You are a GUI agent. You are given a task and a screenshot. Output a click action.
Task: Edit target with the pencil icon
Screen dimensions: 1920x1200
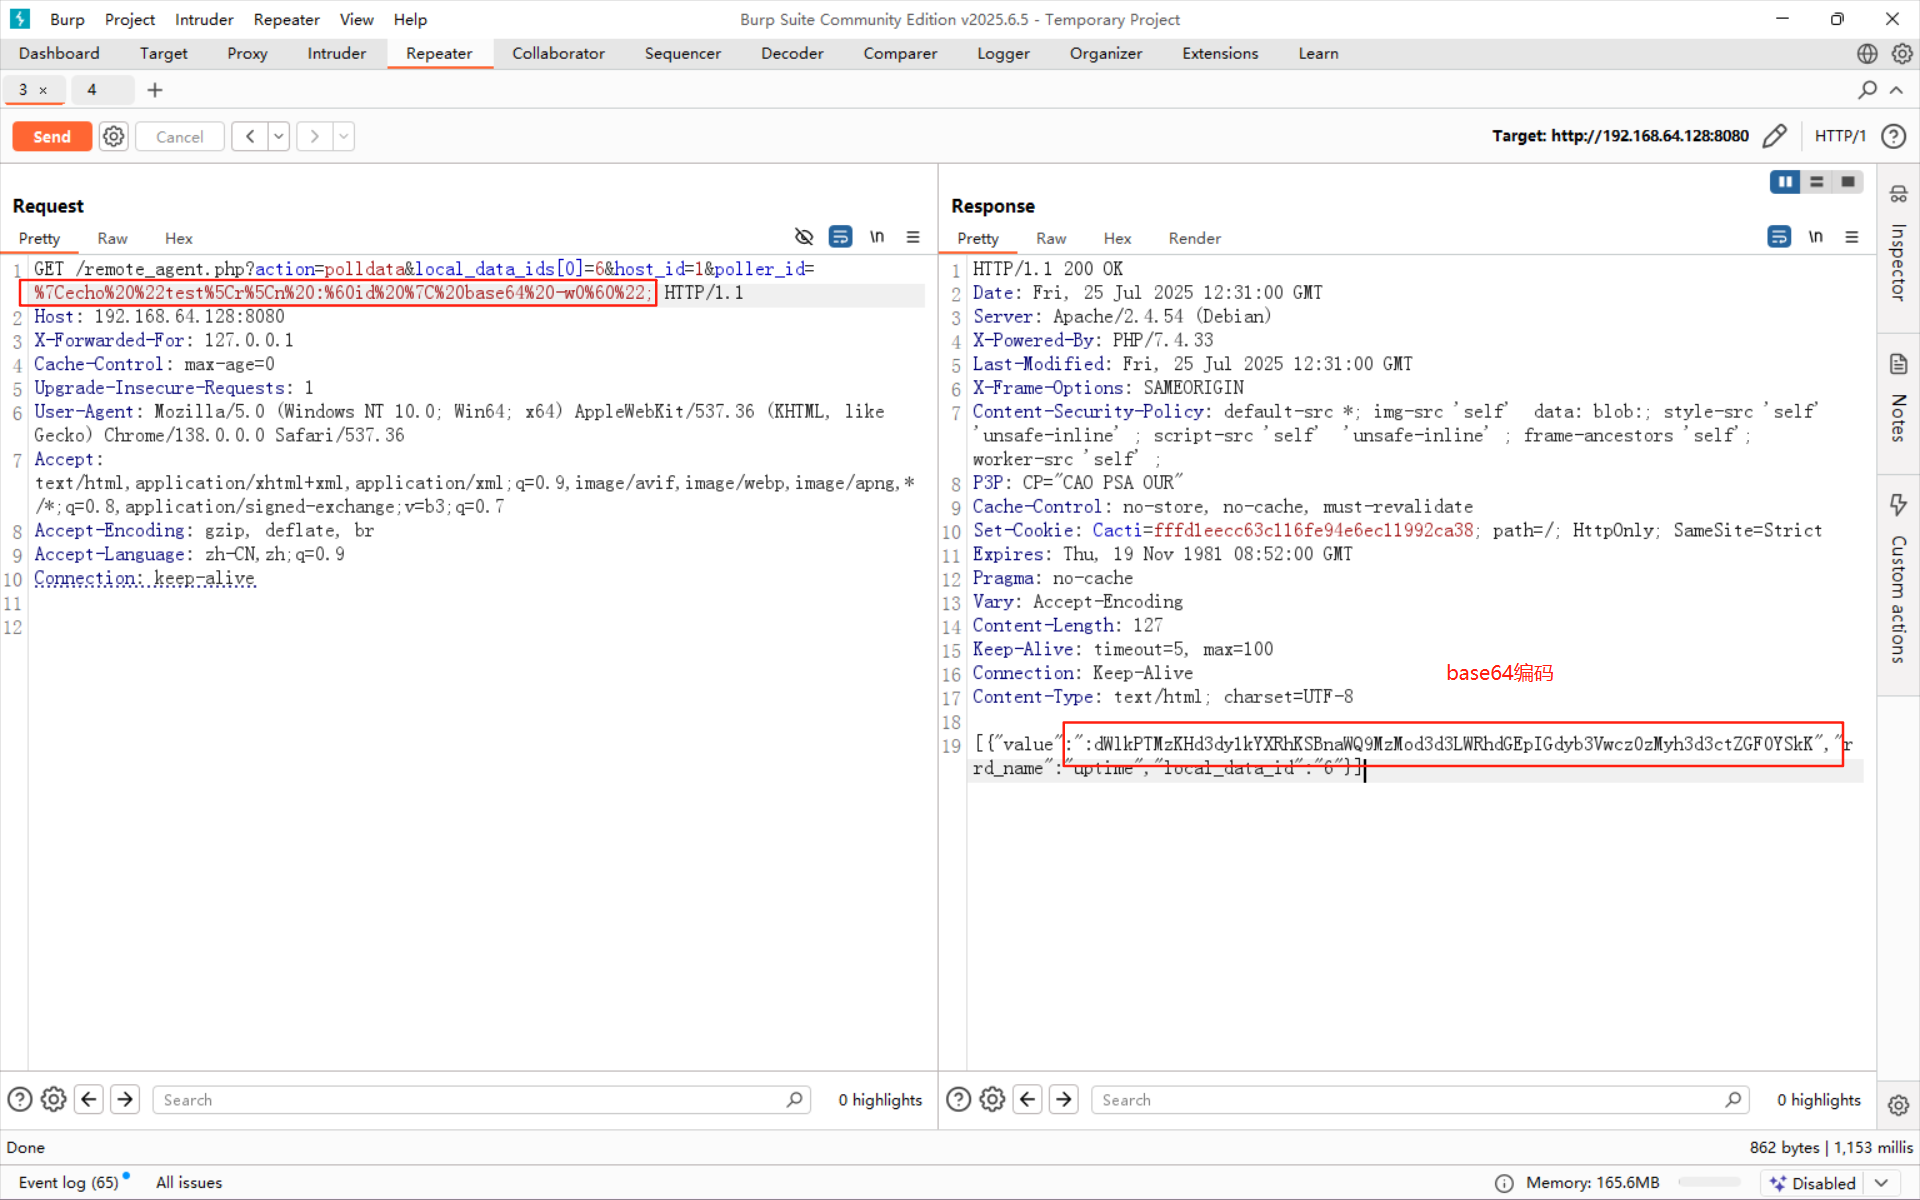[1775, 136]
